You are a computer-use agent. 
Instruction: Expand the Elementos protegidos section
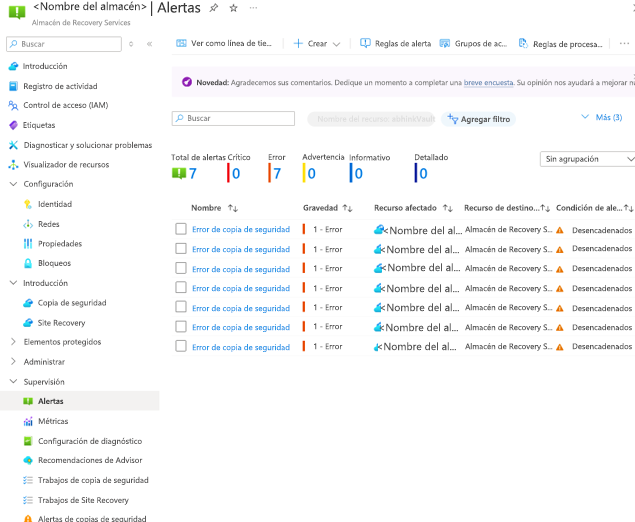(13, 342)
